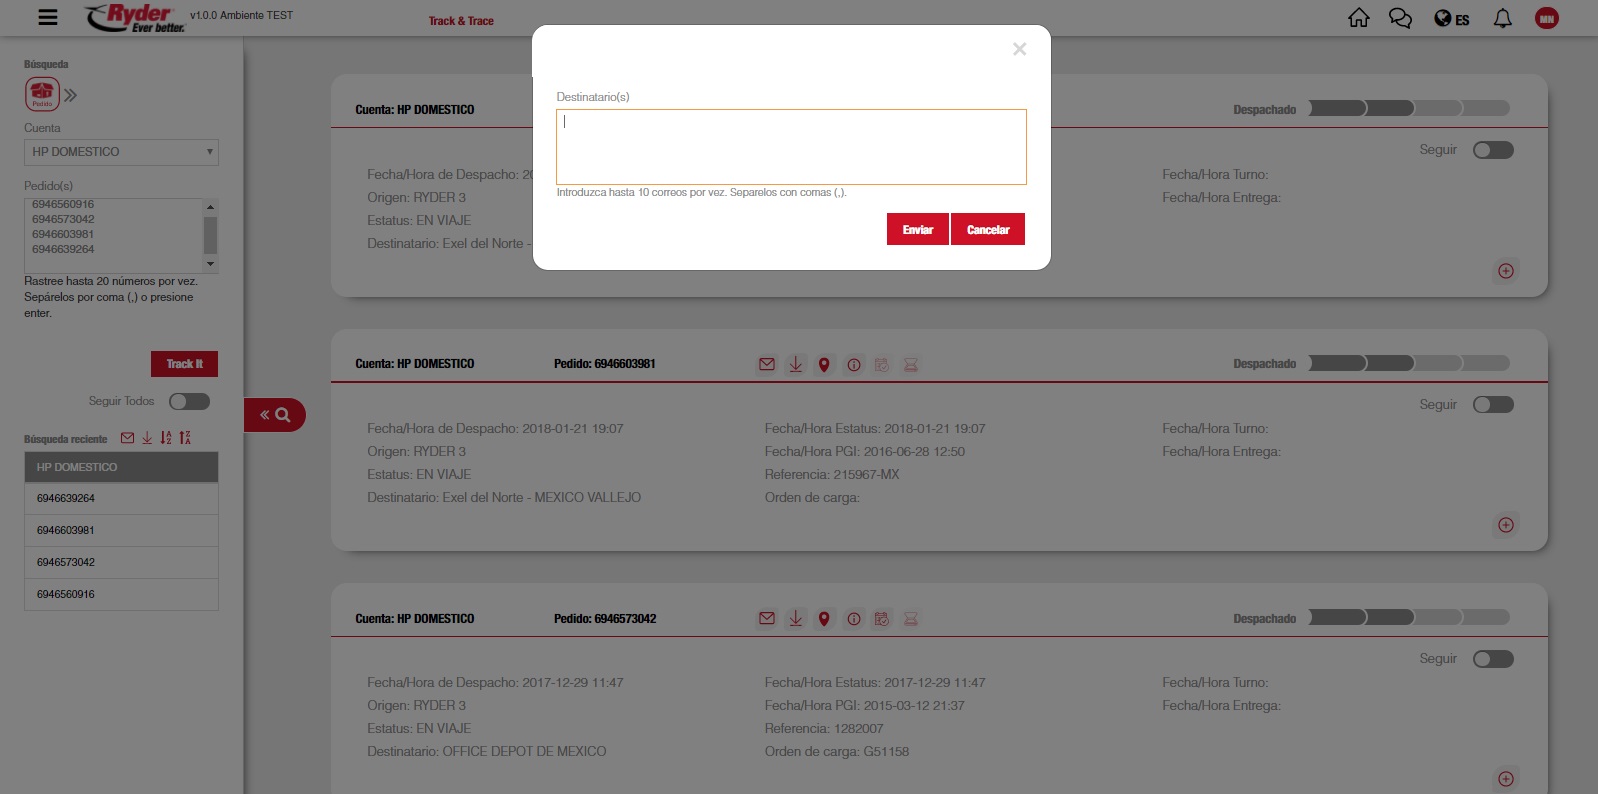Click the Destinatario(s) text field

[791, 147]
